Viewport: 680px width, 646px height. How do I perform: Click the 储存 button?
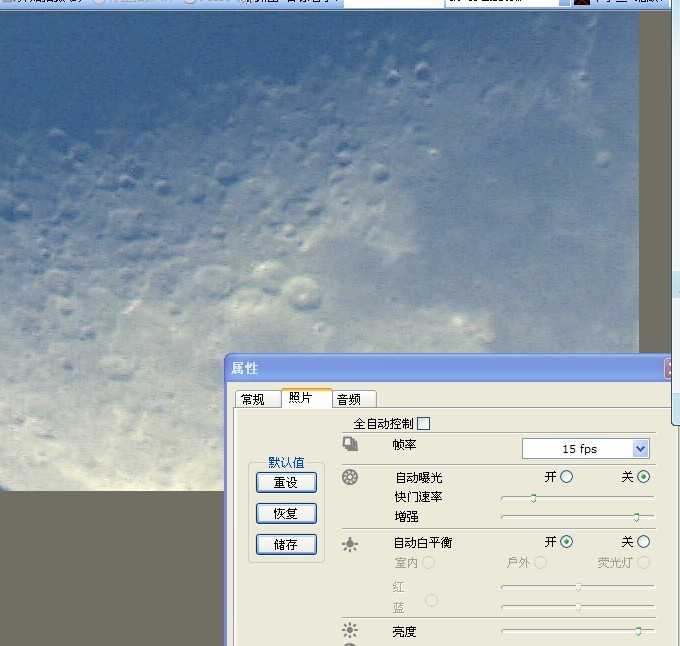[x=286, y=545]
